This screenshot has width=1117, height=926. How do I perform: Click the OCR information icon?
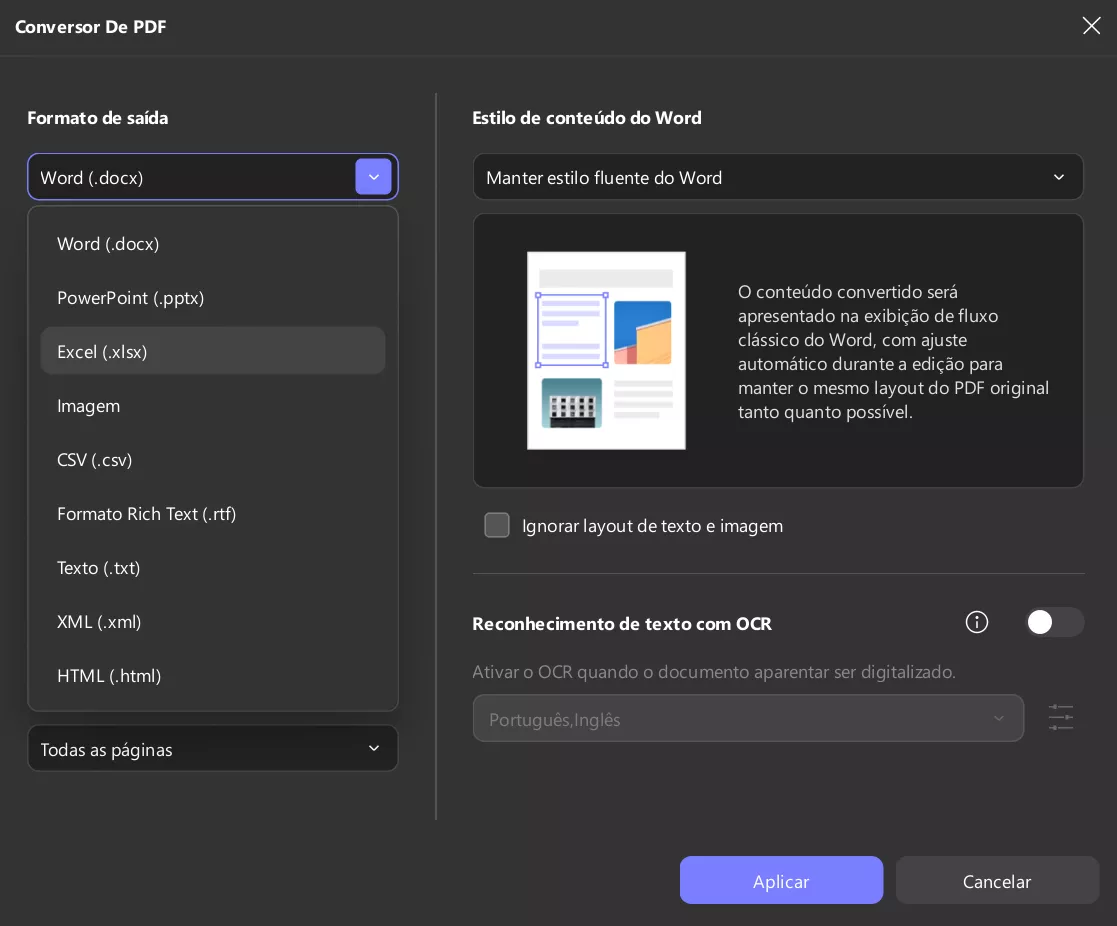tap(977, 622)
